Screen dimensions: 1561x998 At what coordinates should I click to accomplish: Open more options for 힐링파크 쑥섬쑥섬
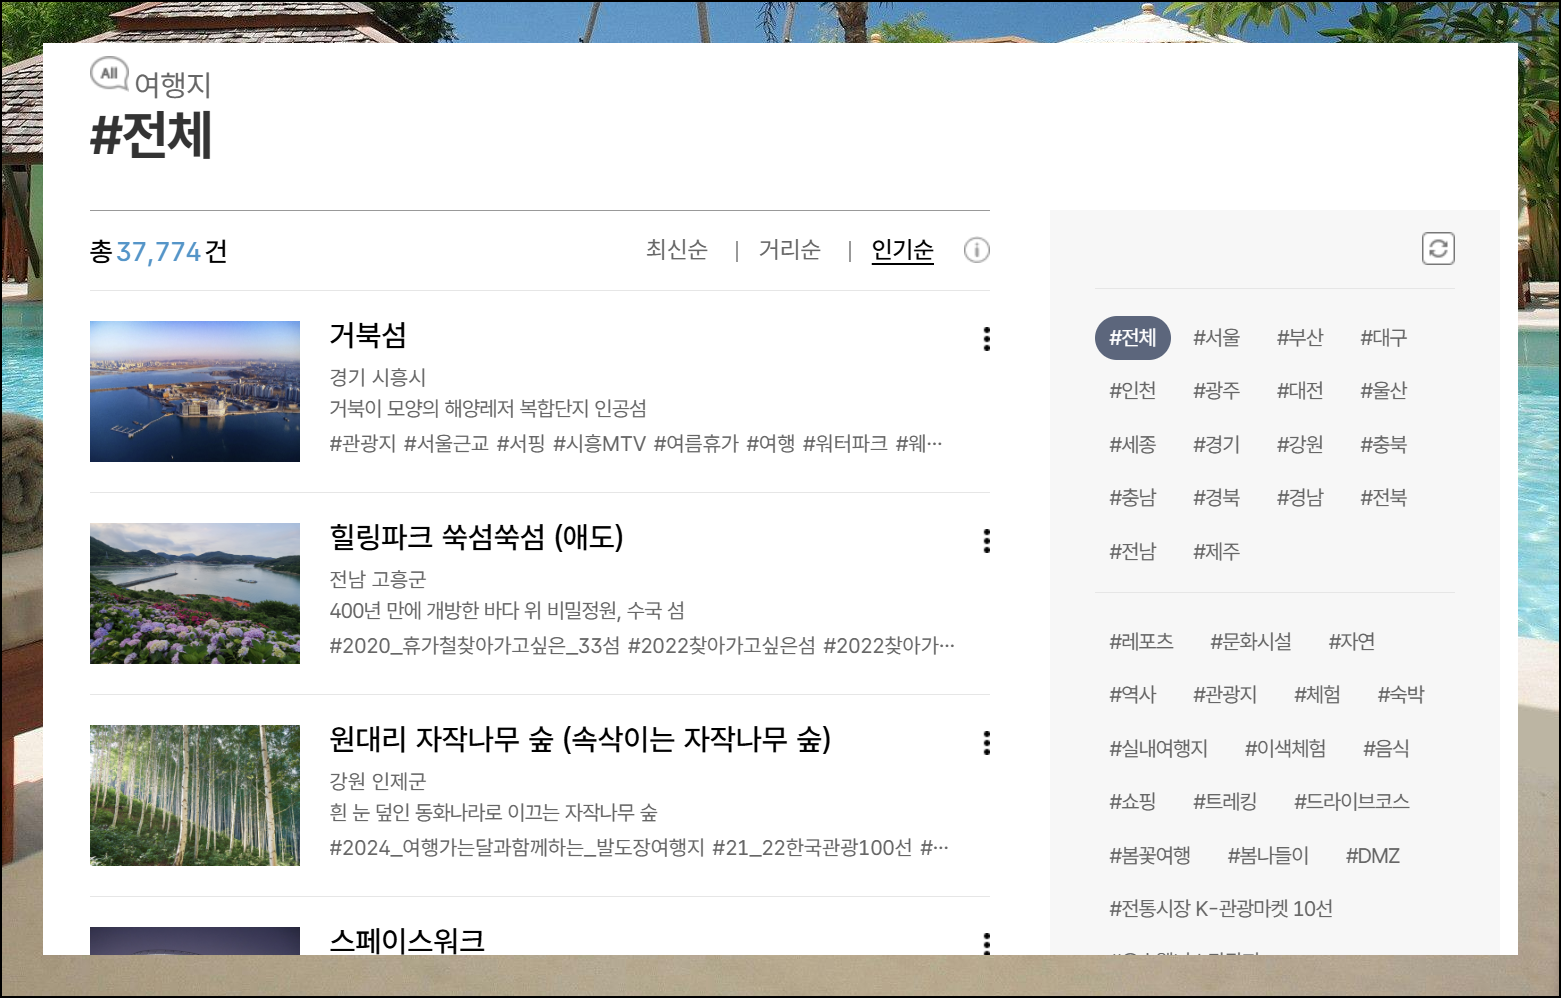(x=987, y=541)
